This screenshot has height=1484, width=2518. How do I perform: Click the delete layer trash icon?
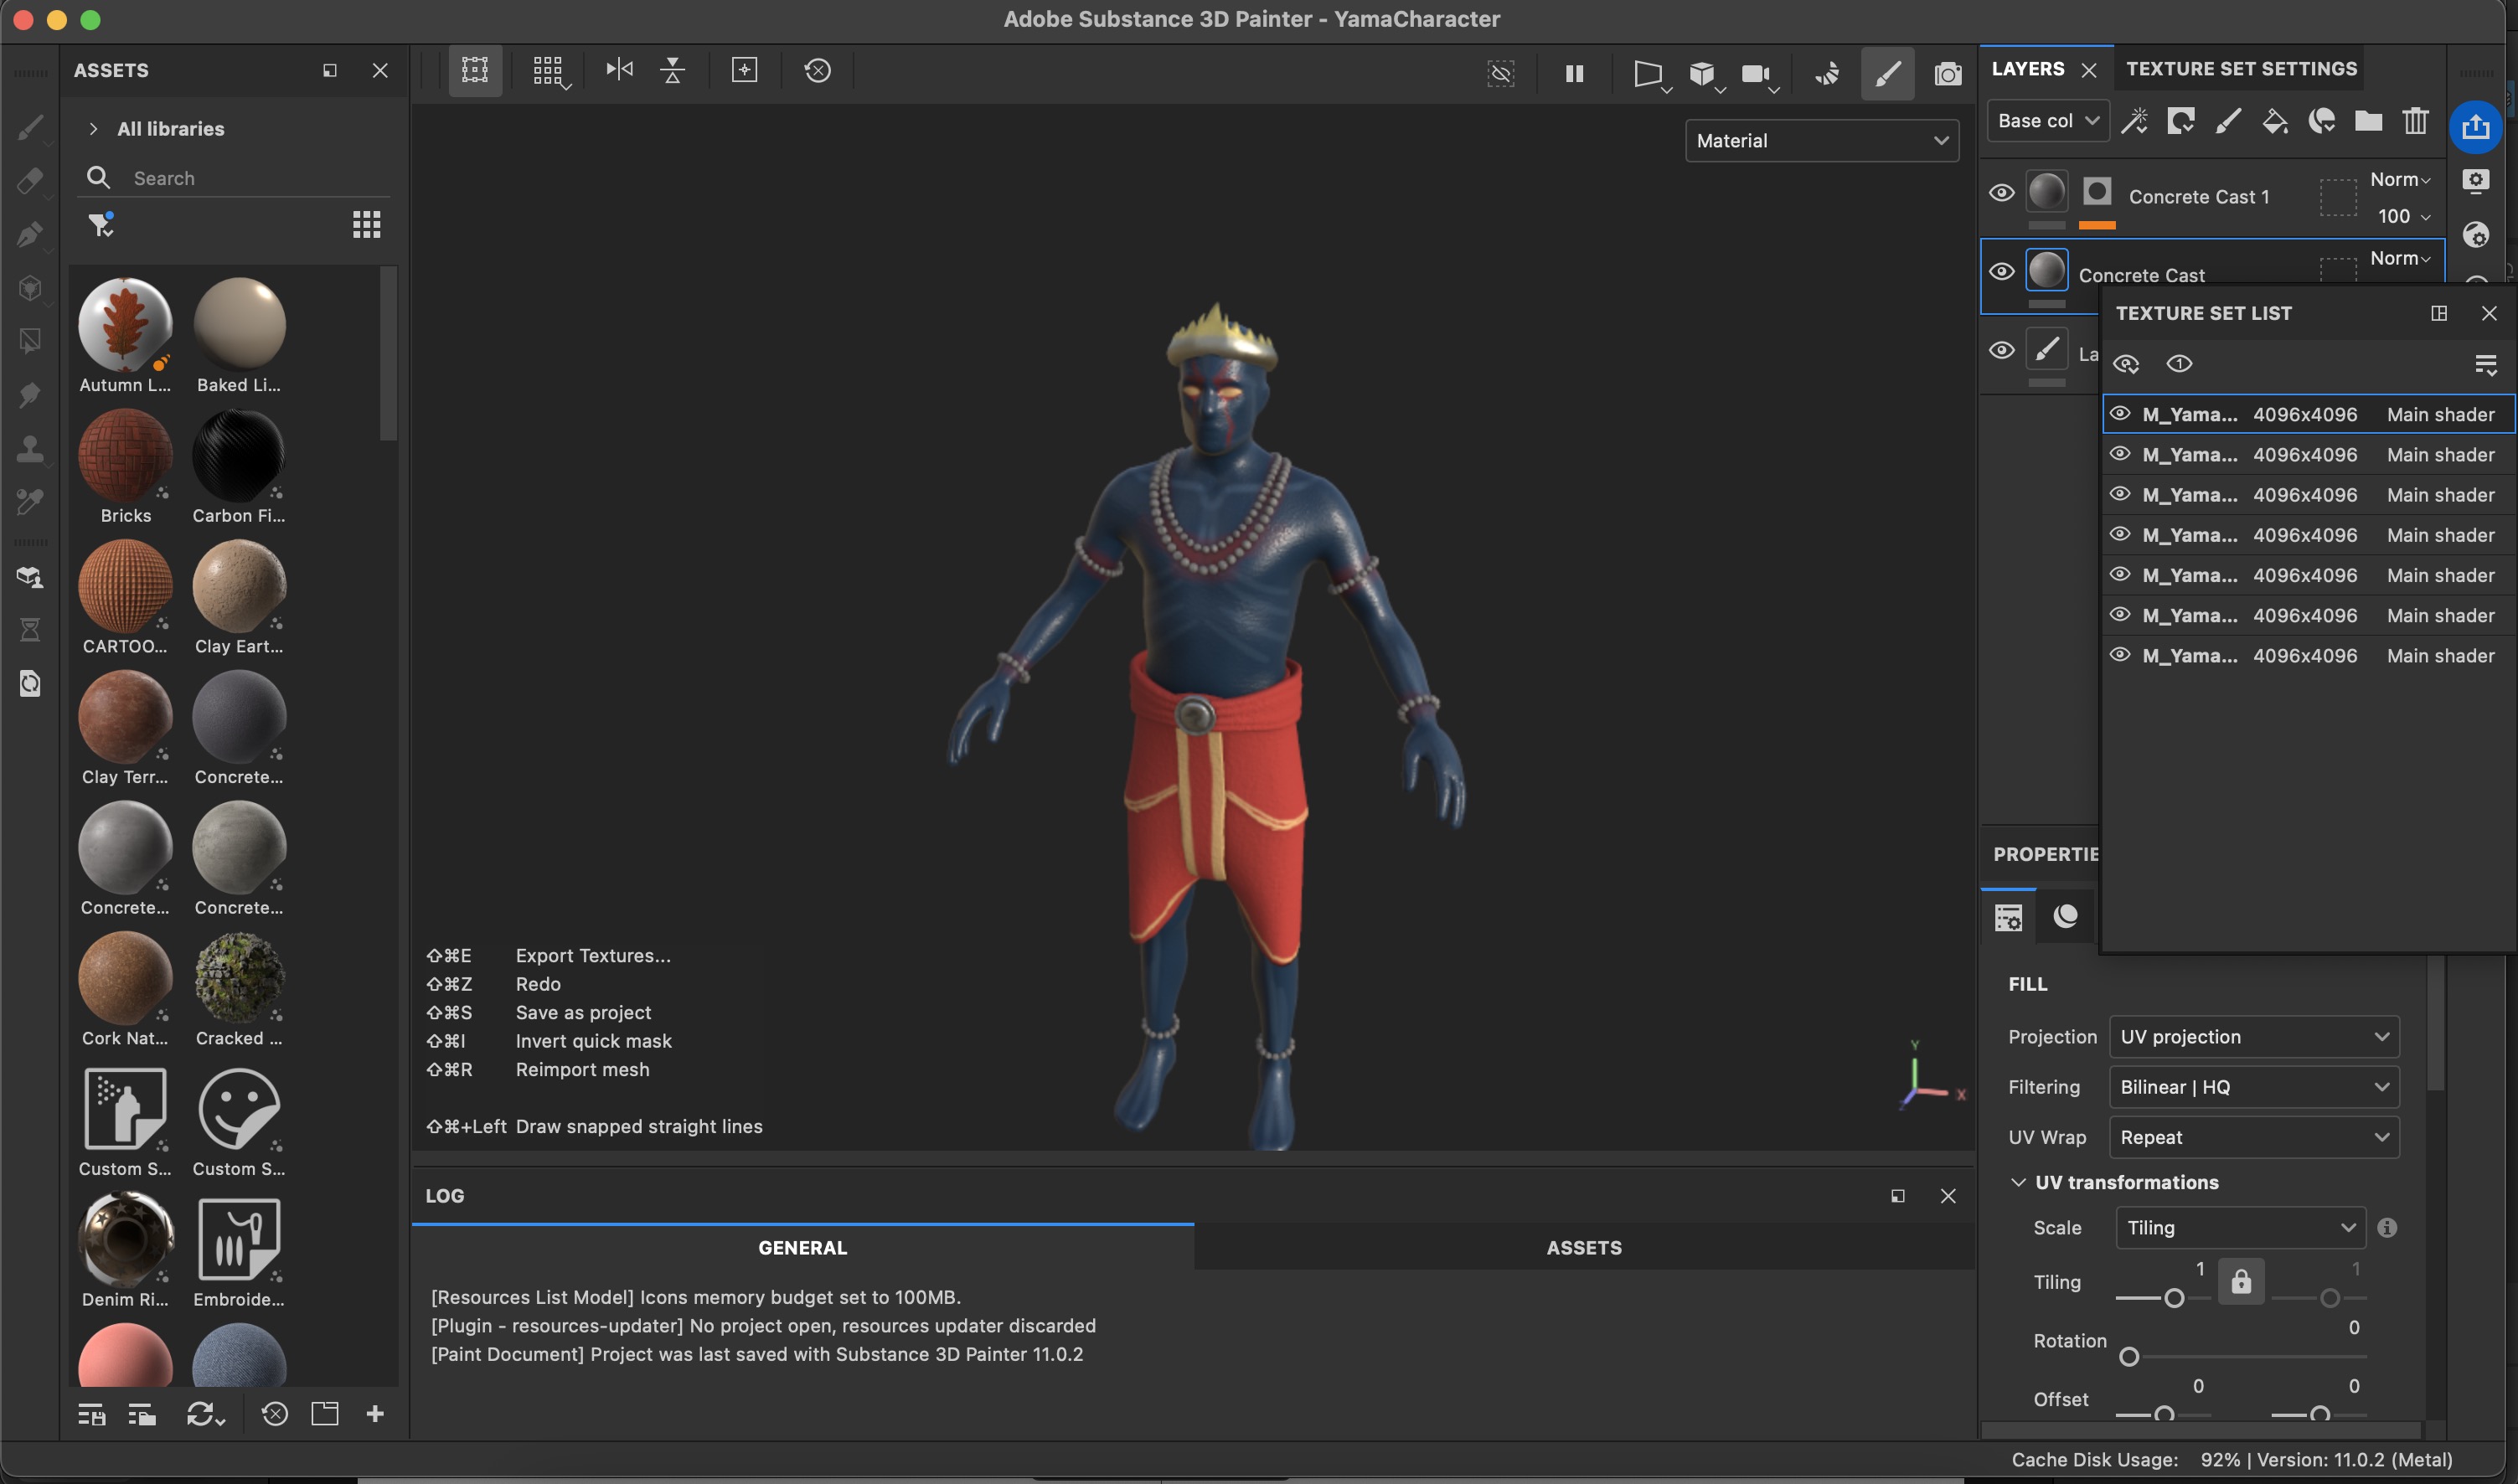(2415, 122)
